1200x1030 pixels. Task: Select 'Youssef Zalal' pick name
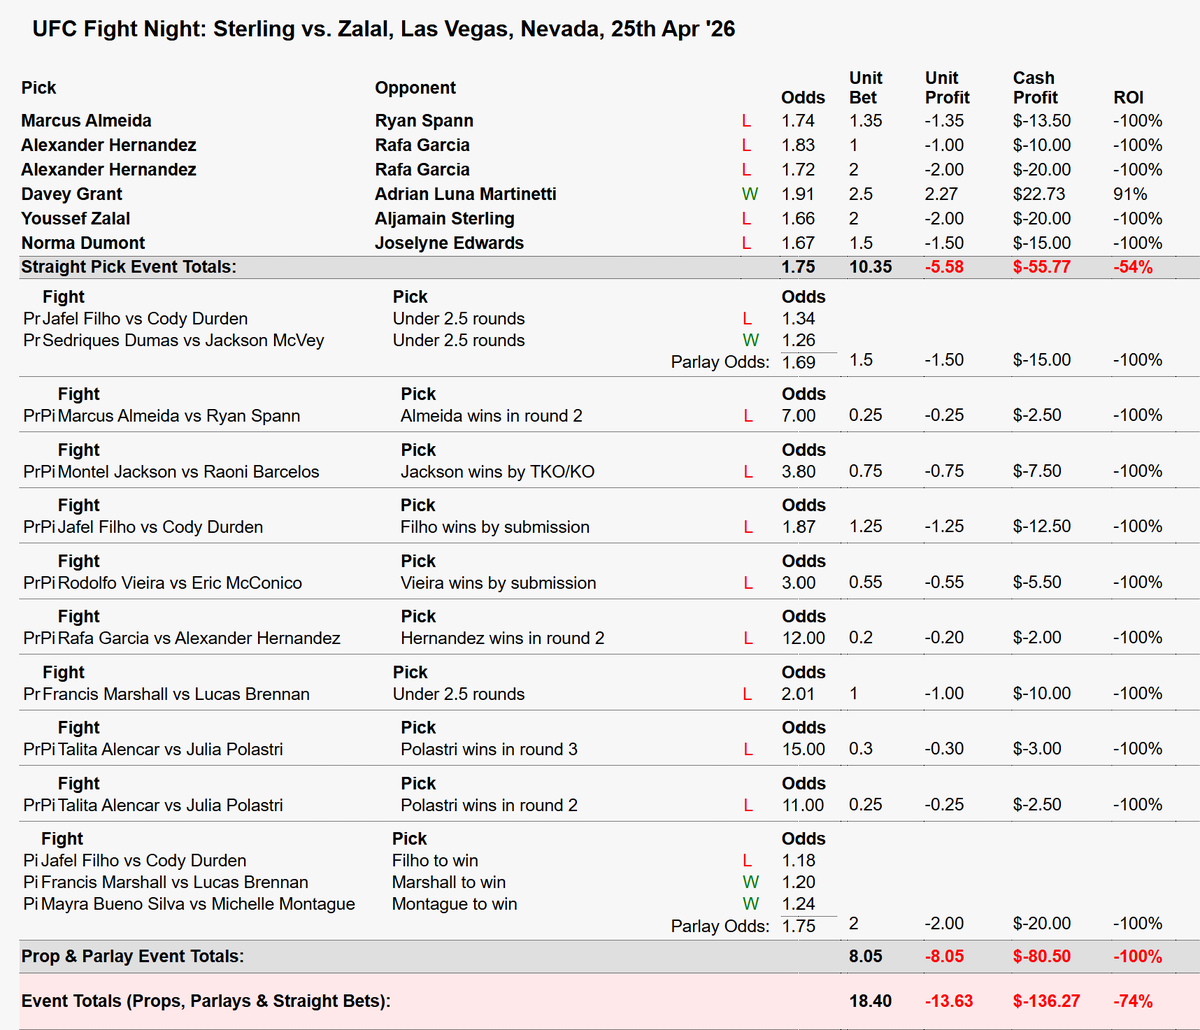point(76,218)
